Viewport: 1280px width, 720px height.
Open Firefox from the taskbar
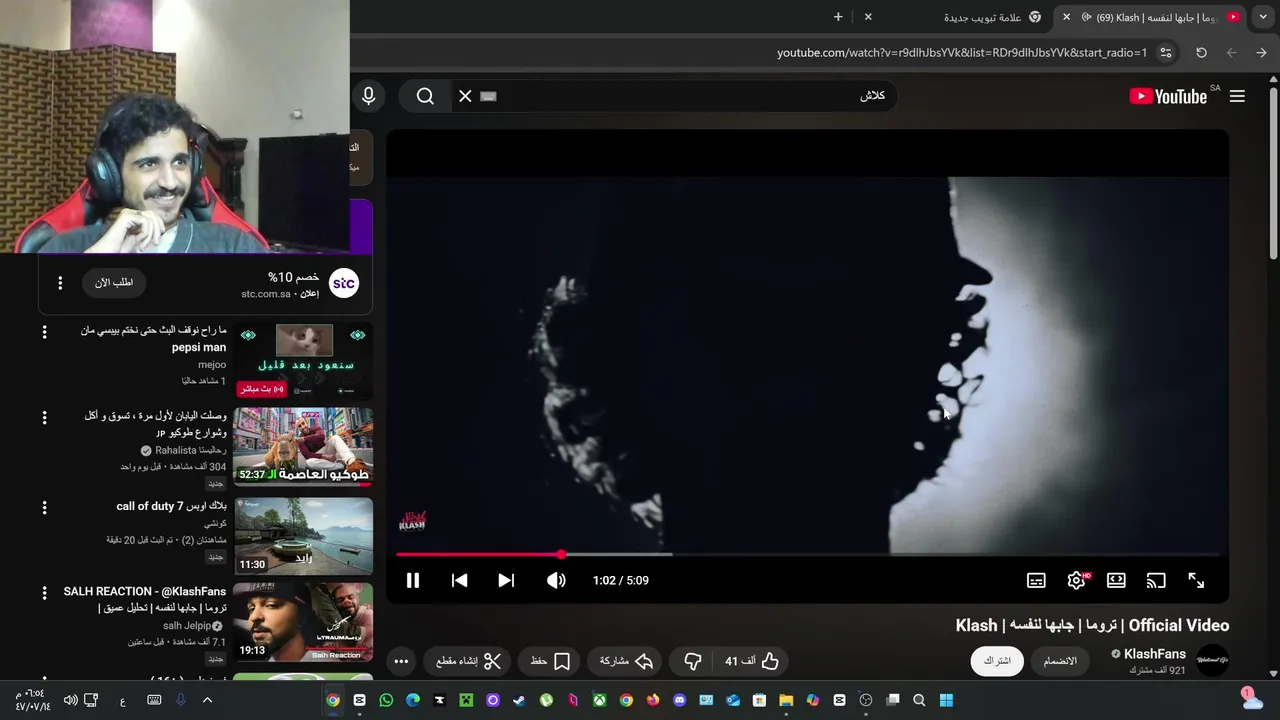[x=653, y=700]
